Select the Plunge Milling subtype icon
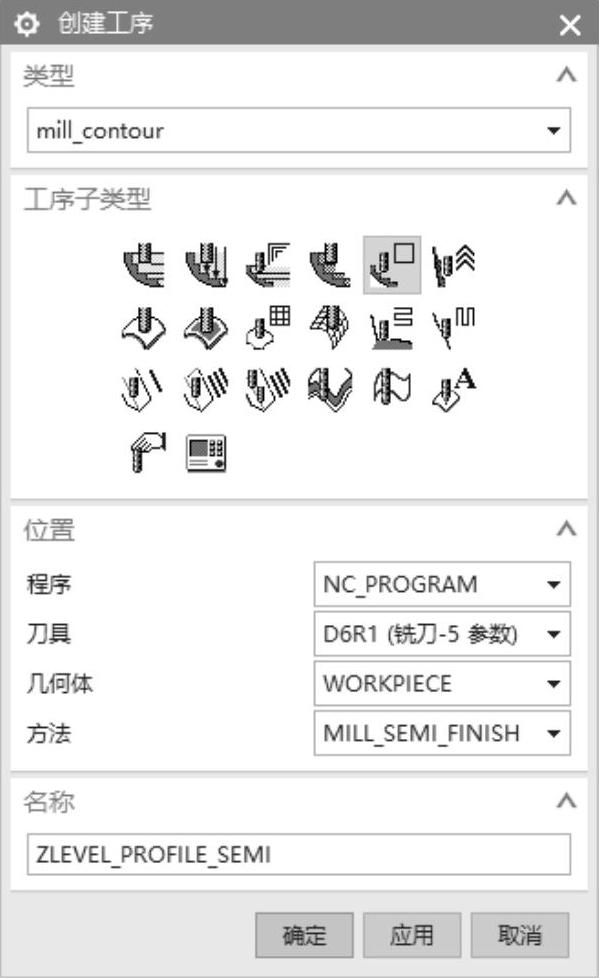The image size is (599, 978). pos(206,265)
